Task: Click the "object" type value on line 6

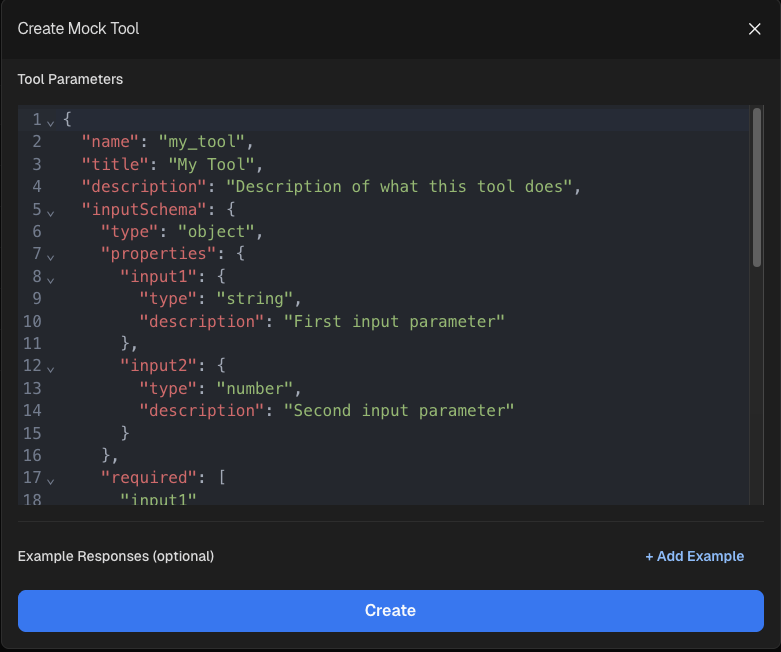Action: (226, 232)
